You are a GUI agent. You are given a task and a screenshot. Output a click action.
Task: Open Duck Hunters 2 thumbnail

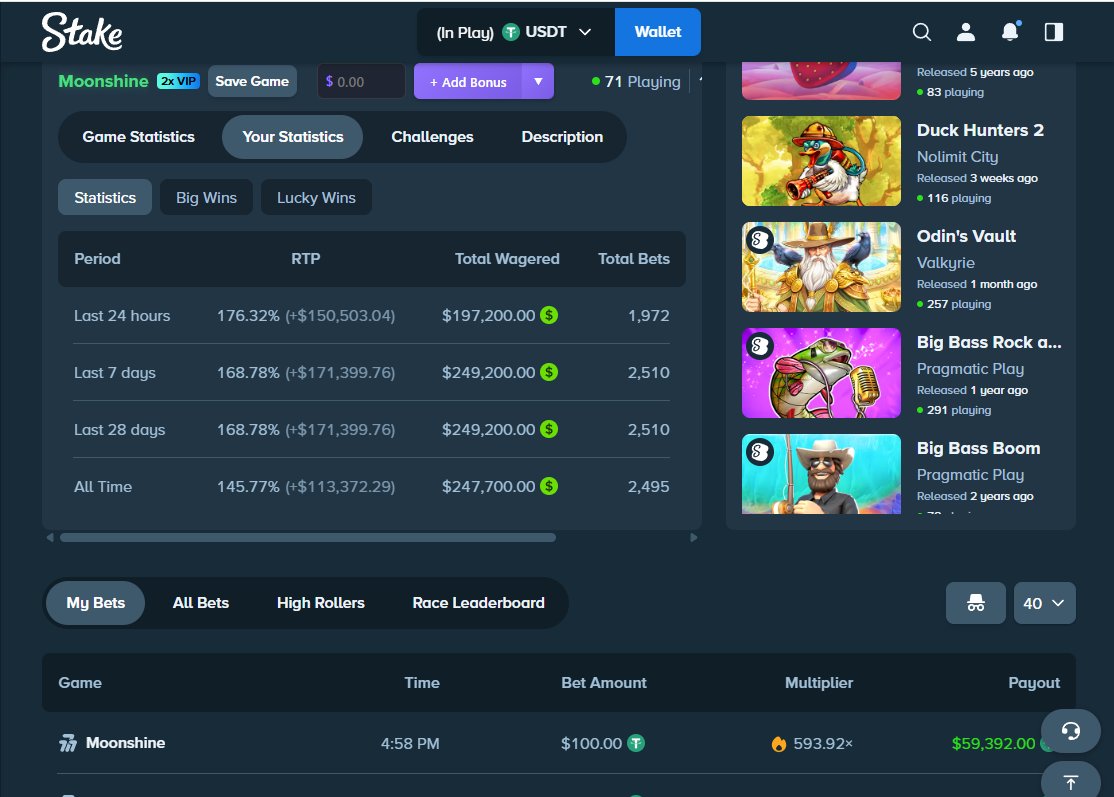point(821,161)
